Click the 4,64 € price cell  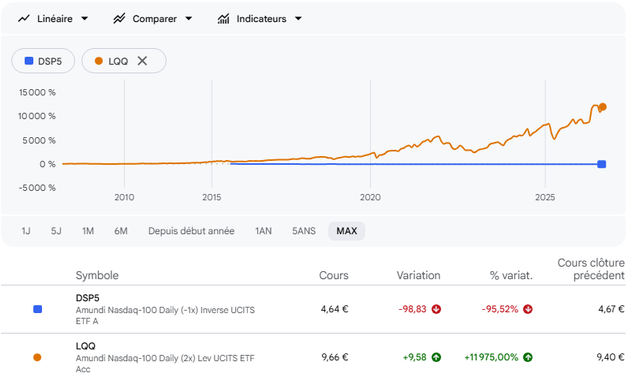click(x=334, y=309)
